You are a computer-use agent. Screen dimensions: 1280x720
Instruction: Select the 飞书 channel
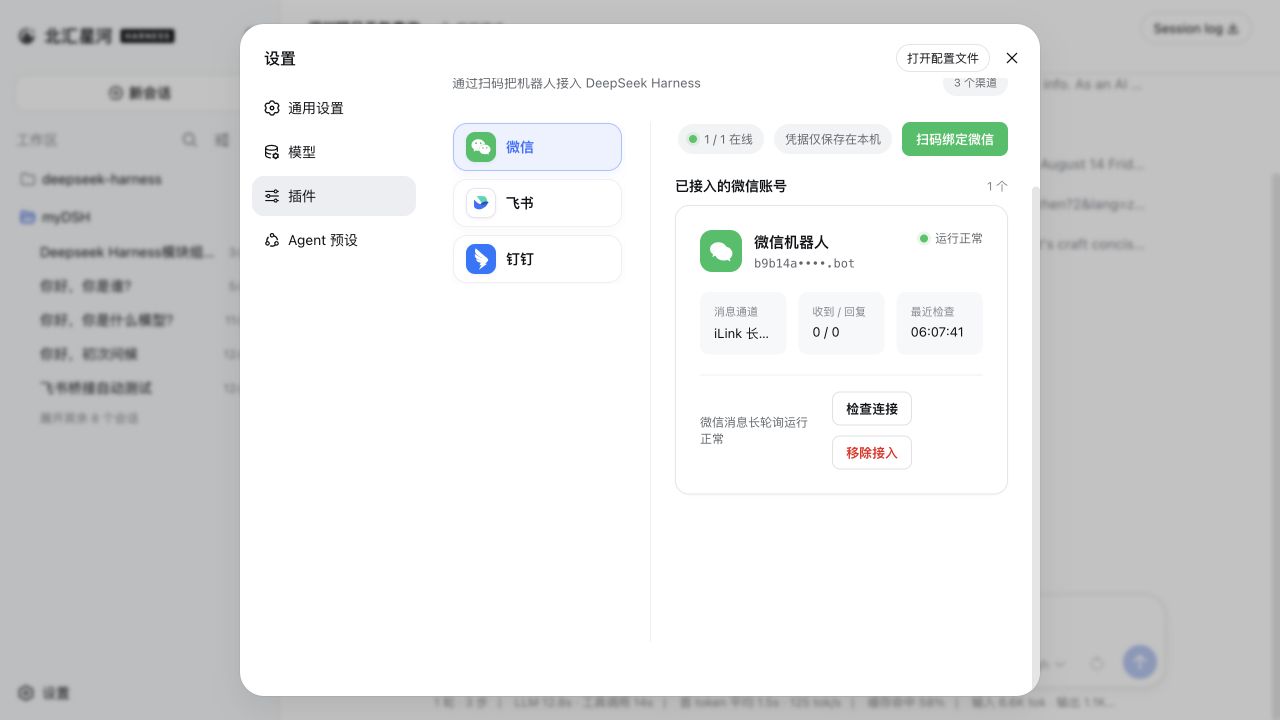[537, 203]
